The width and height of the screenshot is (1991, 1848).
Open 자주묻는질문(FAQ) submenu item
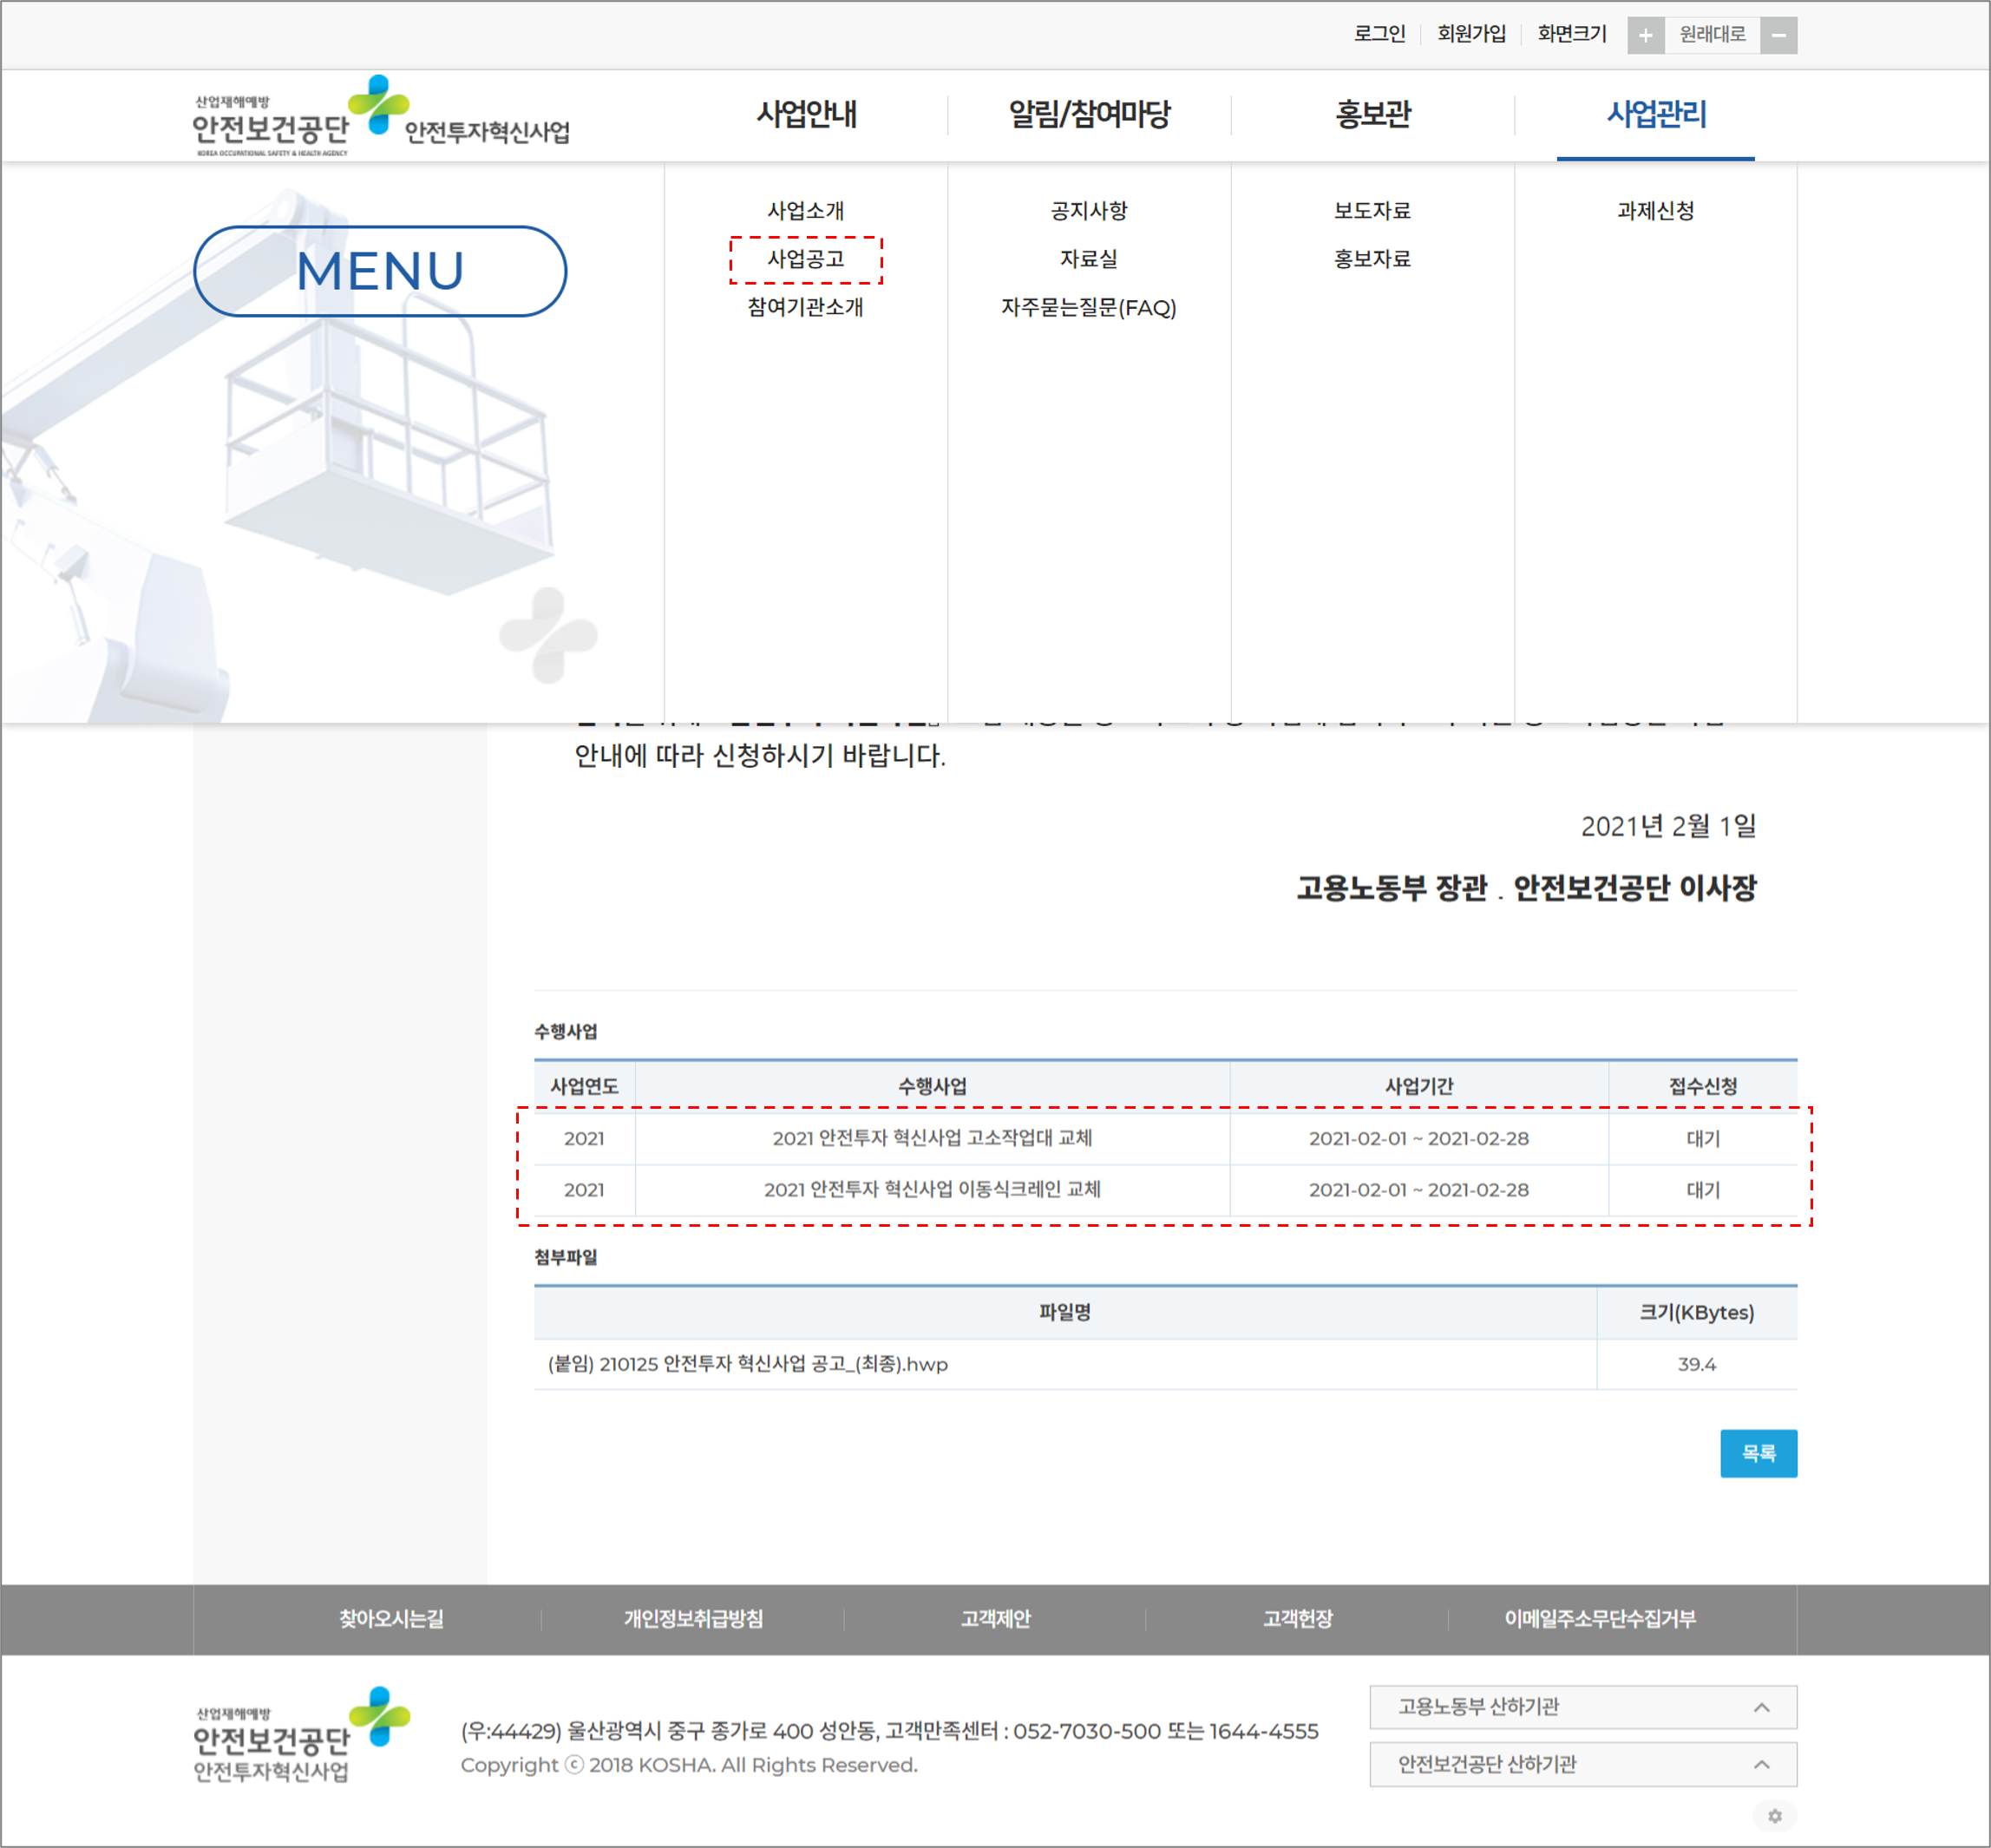click(x=1088, y=308)
